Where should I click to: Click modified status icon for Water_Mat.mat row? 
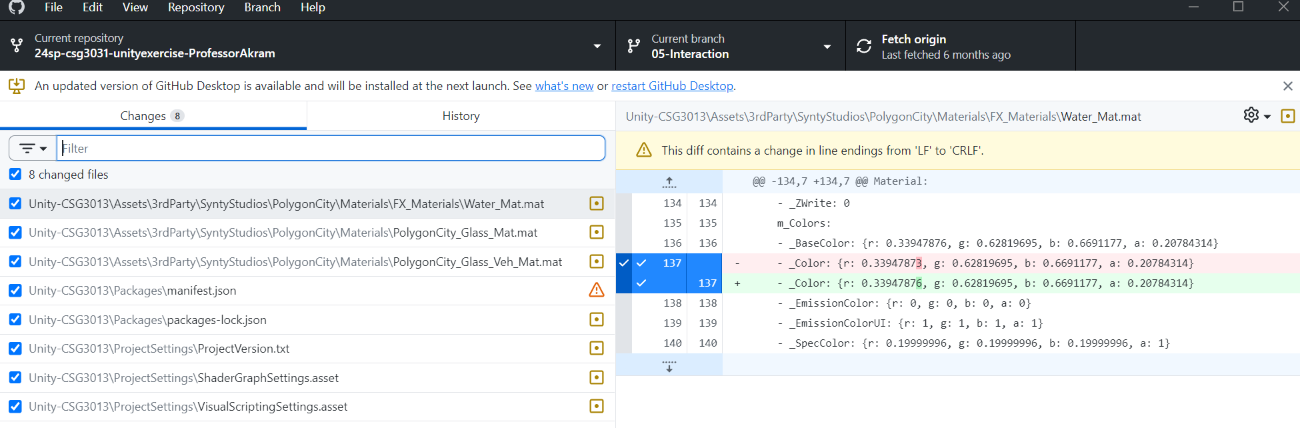pyautogui.click(x=597, y=203)
